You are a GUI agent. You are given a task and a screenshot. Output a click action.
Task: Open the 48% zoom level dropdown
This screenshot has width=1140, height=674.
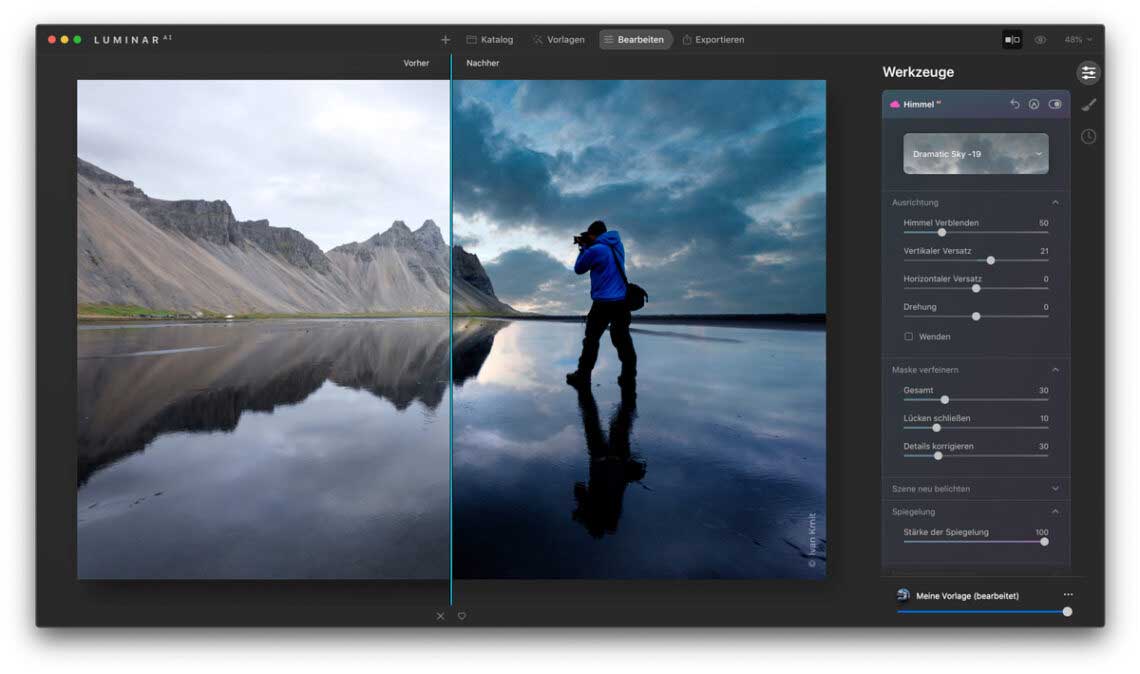click(x=1078, y=40)
